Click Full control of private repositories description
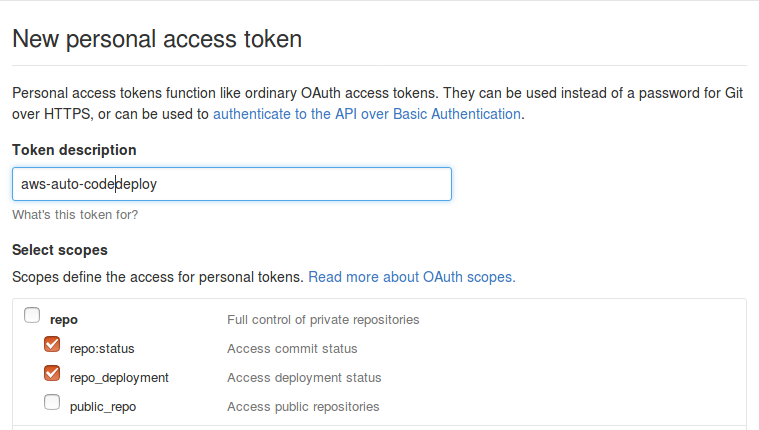Screen dimensions: 759x430 [323, 320]
